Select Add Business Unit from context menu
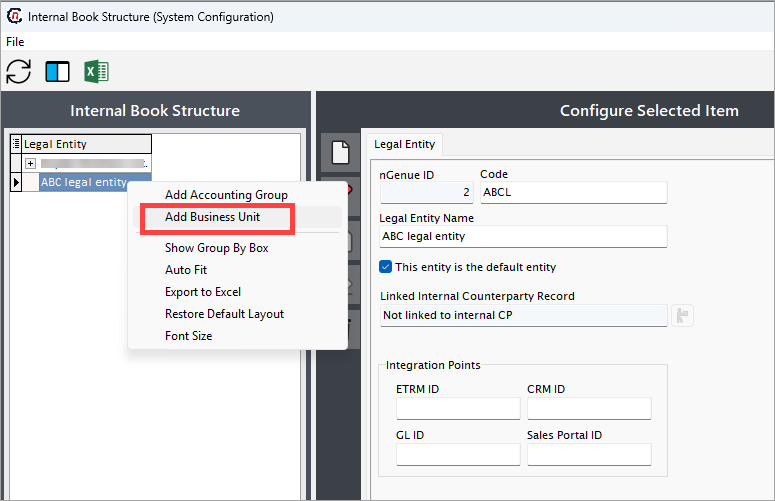Image resolution: width=775 pixels, height=501 pixels. point(213,217)
